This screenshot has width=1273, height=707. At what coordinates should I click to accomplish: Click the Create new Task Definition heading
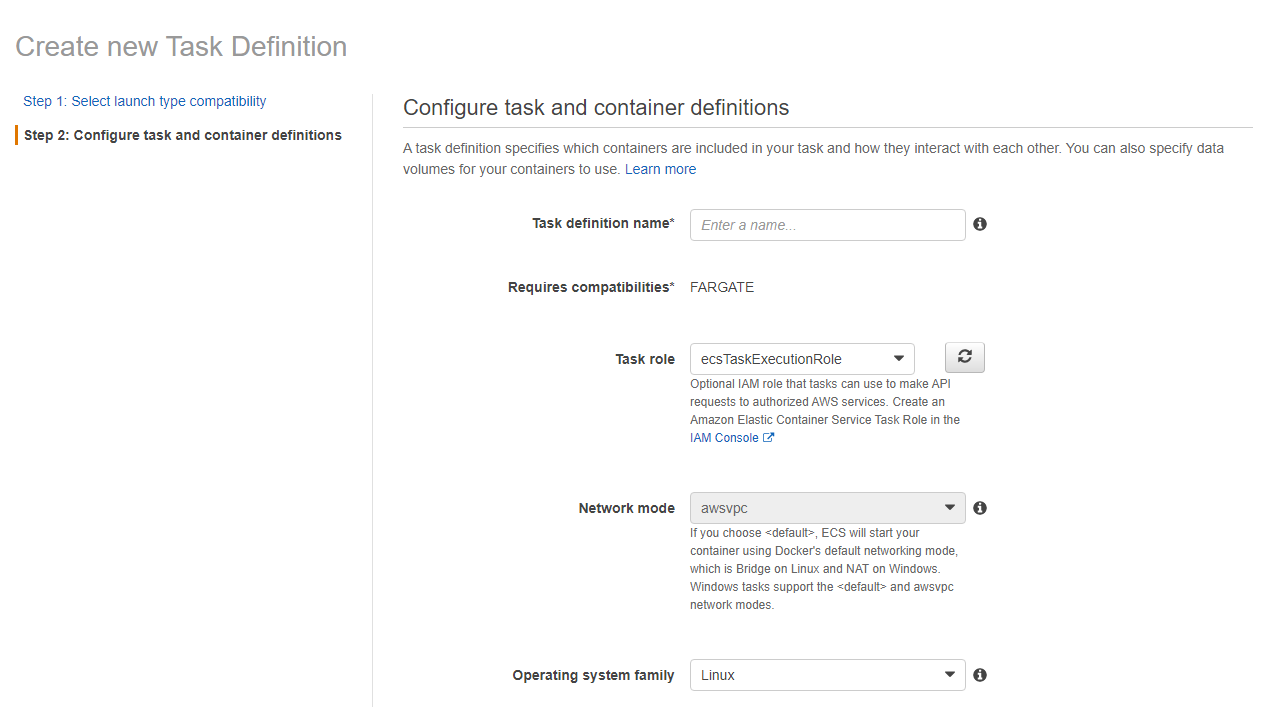[x=181, y=47]
